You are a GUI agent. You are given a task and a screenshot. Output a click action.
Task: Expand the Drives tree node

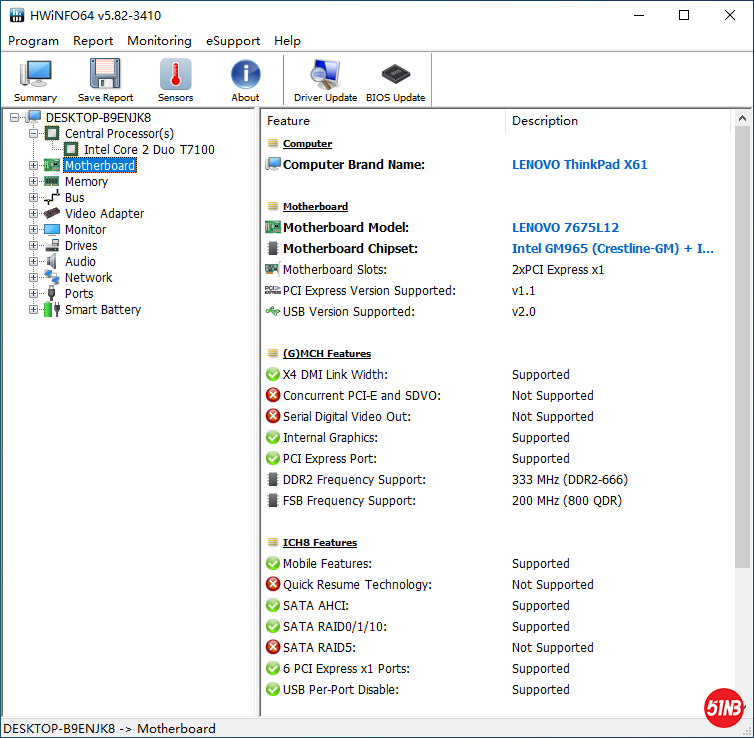point(33,246)
